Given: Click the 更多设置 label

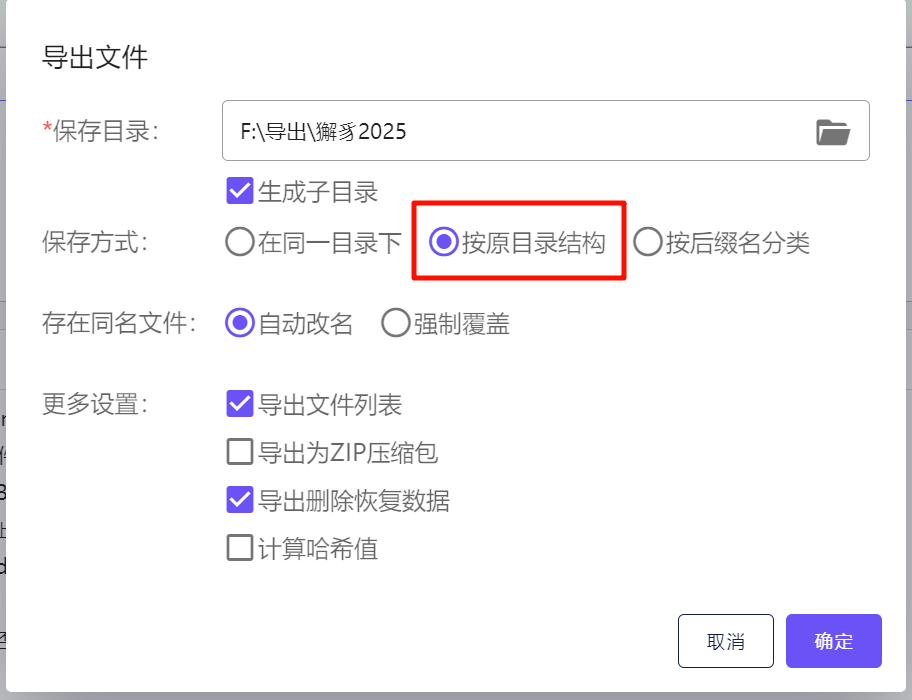Looking at the screenshot, I should click(94, 404).
